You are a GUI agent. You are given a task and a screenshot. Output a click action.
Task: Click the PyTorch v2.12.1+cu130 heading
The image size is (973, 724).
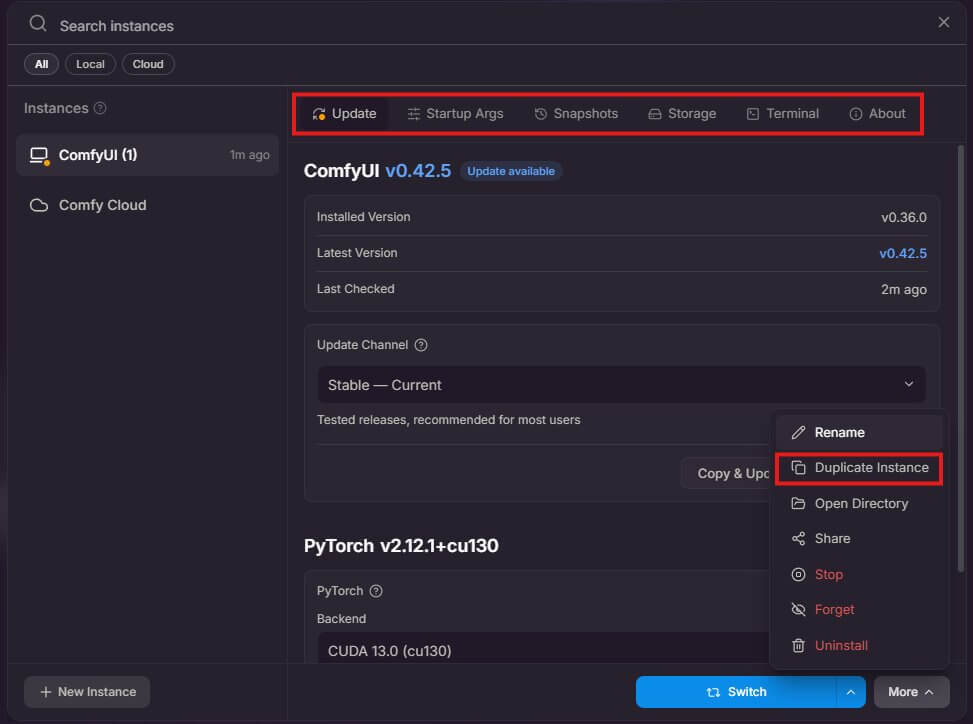(x=401, y=546)
